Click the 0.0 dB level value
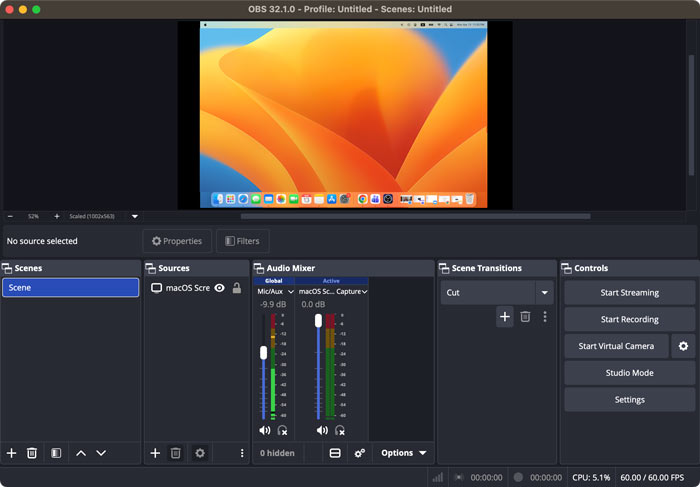The width and height of the screenshot is (700, 487). (x=313, y=304)
